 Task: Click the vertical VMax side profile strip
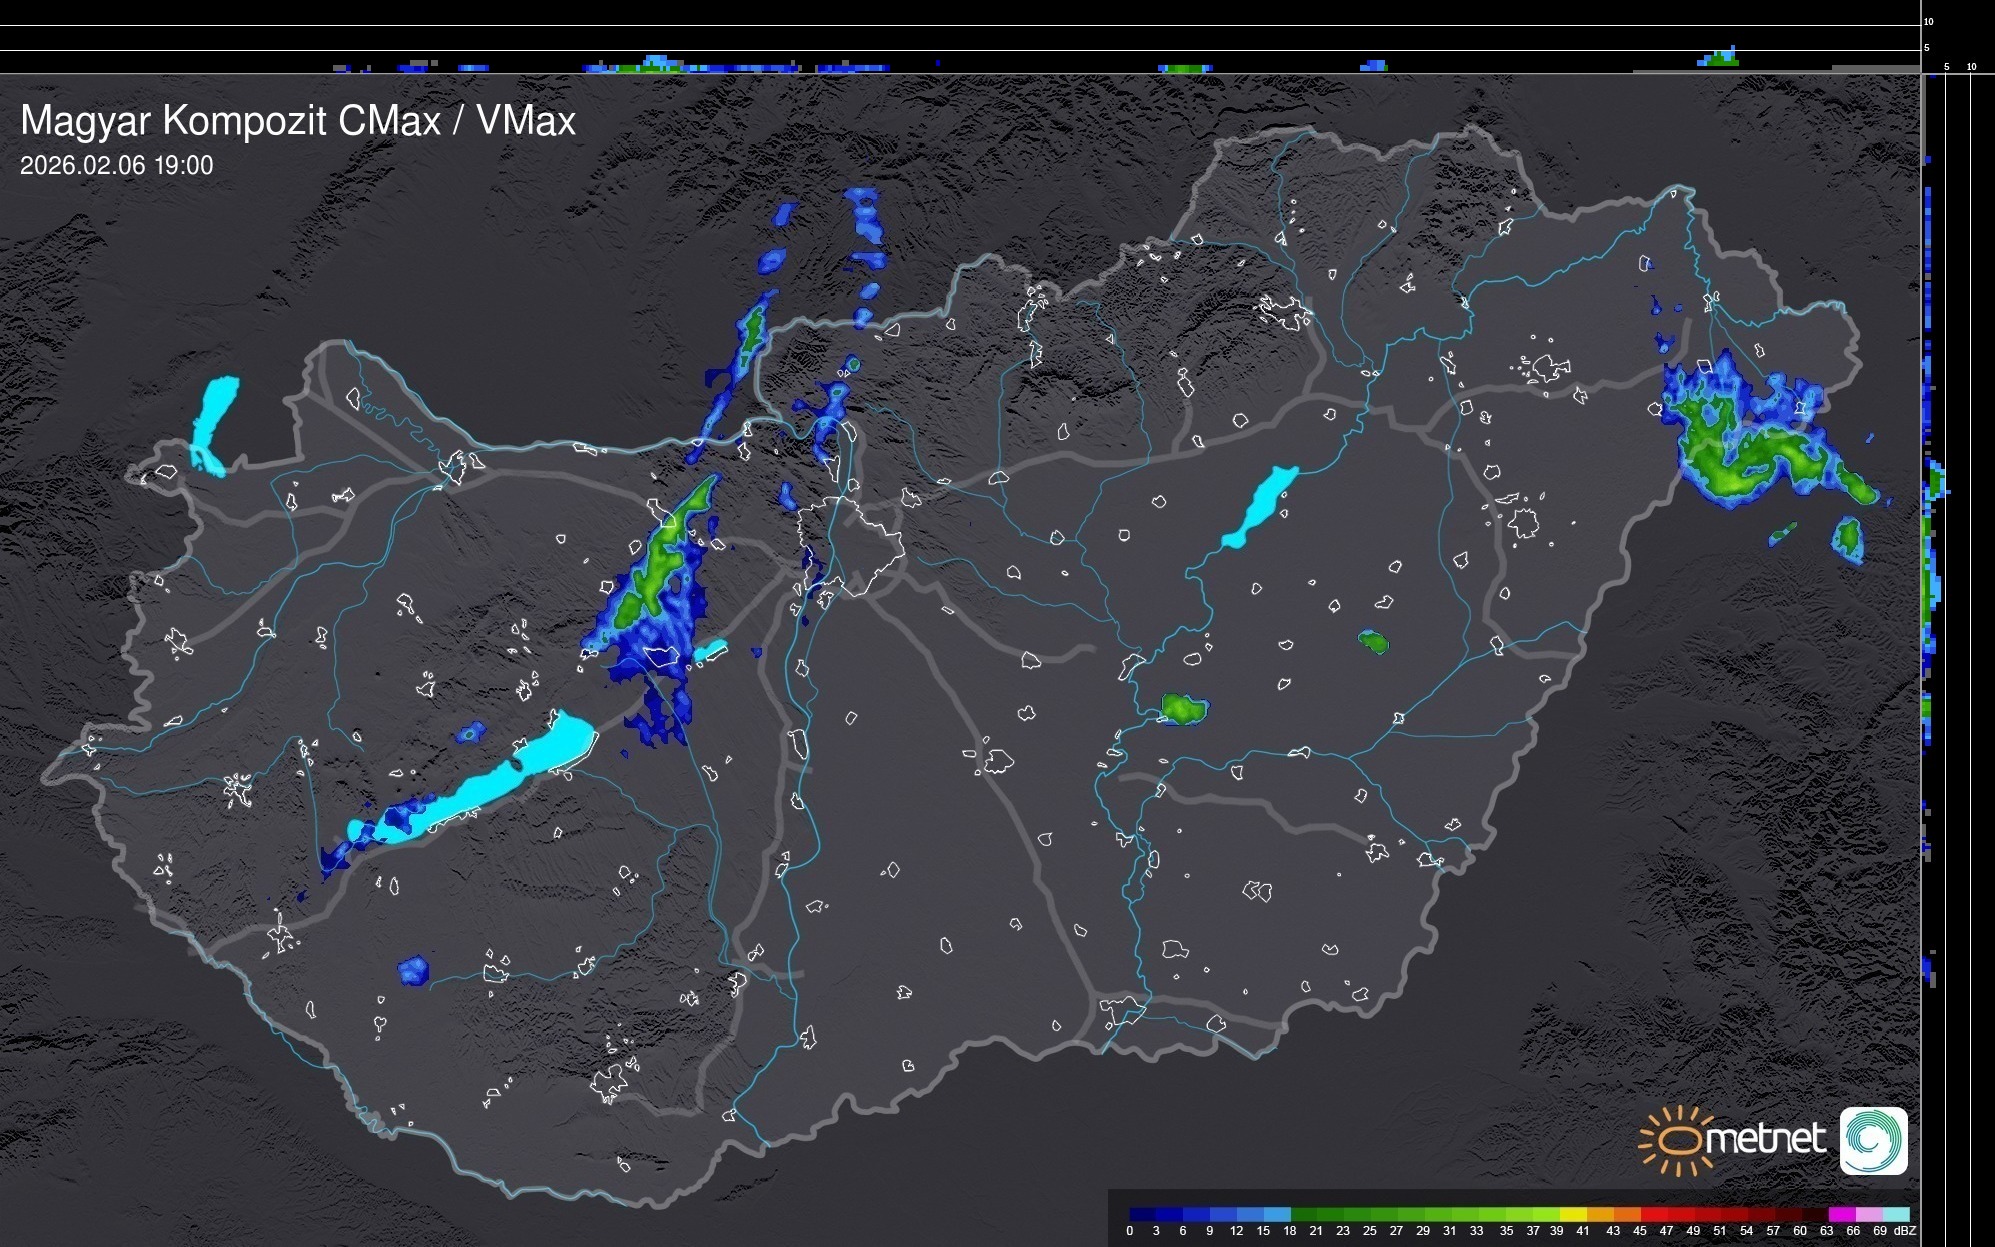point(1933,600)
